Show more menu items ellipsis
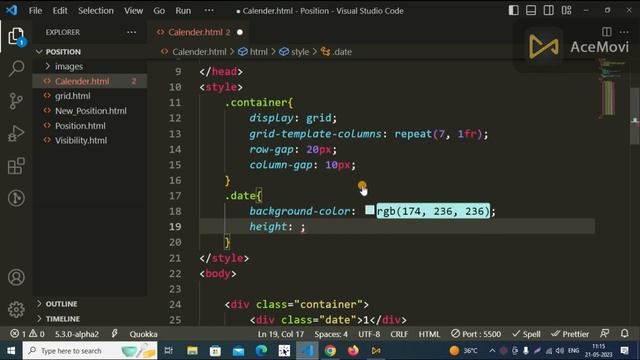 coord(209,11)
